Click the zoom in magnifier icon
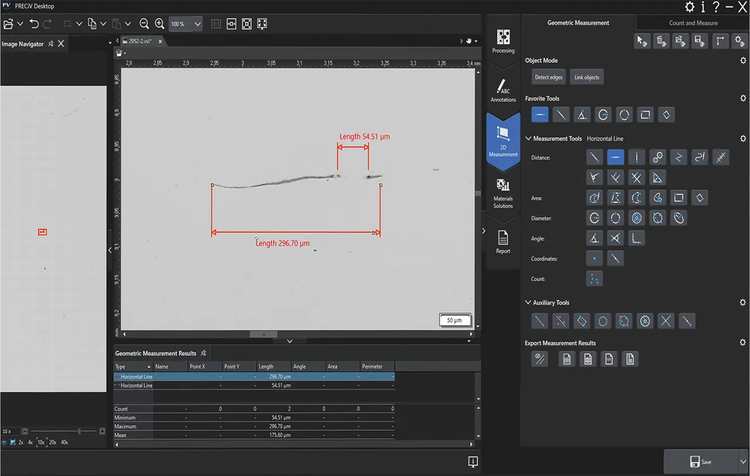Viewport: 750px width, 476px height. [160, 23]
